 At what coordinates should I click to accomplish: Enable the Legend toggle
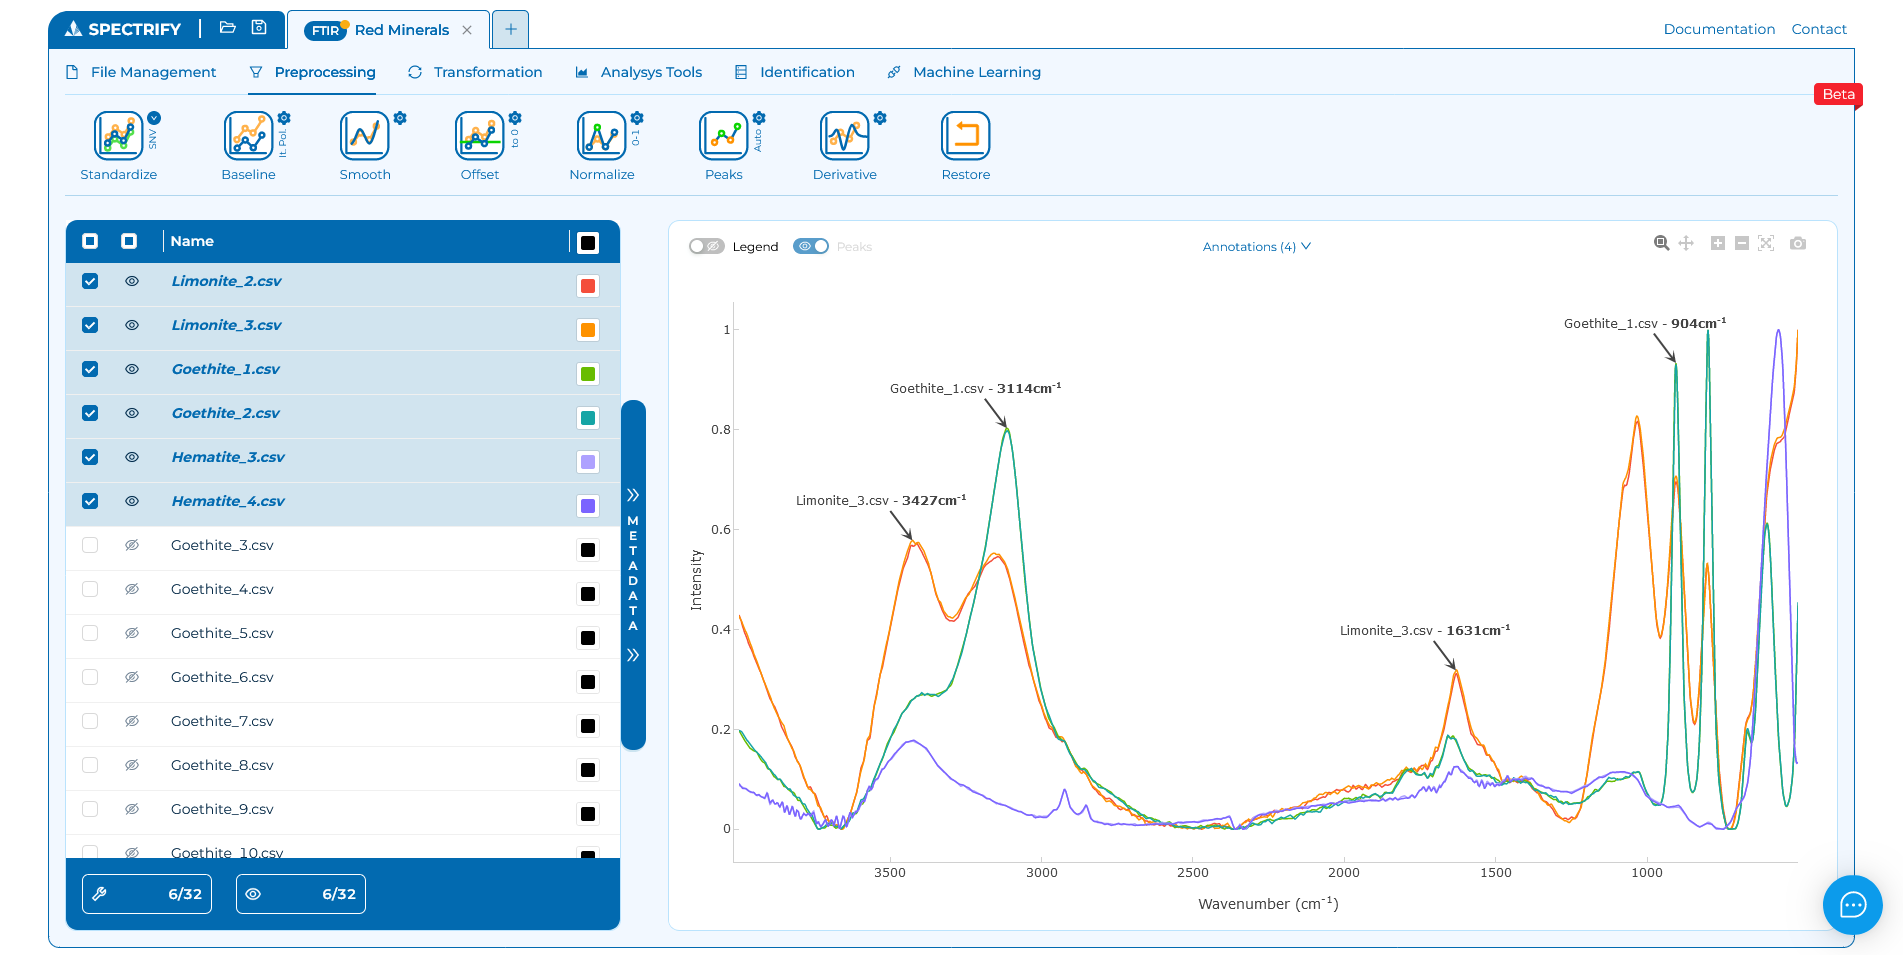pyautogui.click(x=707, y=246)
